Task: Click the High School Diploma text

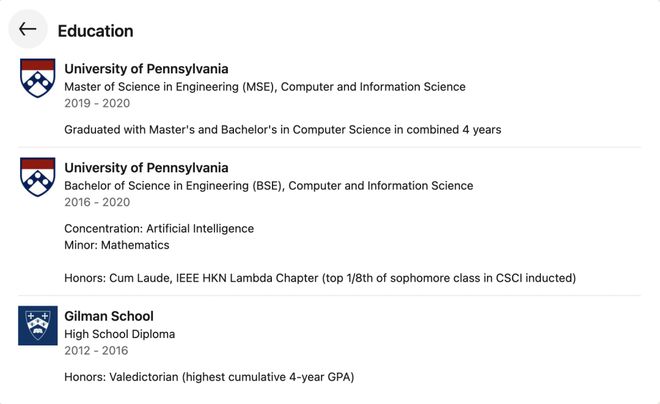Action: coord(120,334)
